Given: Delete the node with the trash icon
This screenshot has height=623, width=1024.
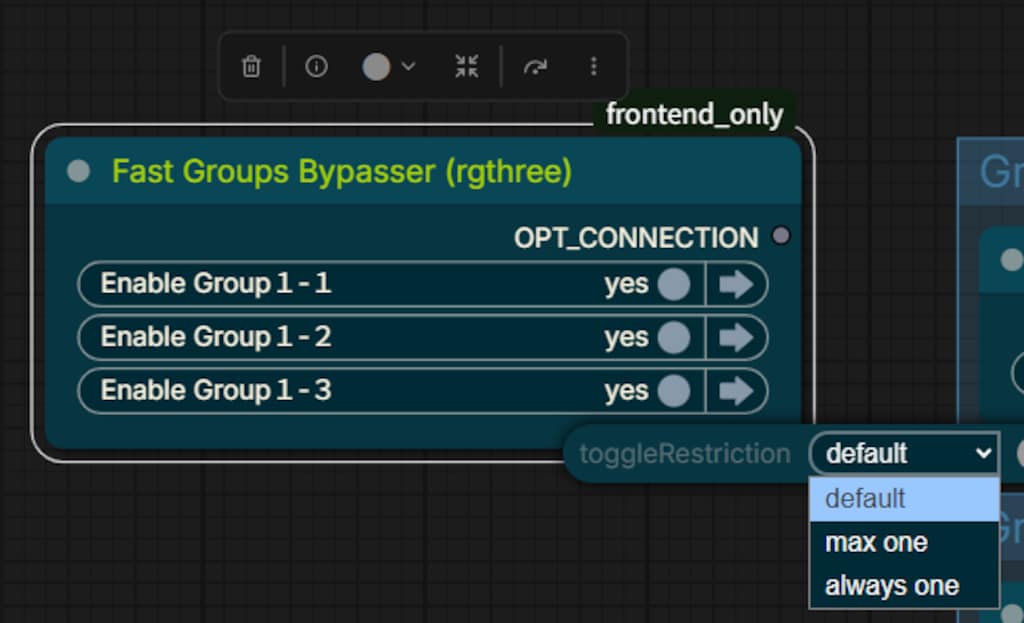Looking at the screenshot, I should point(251,66).
